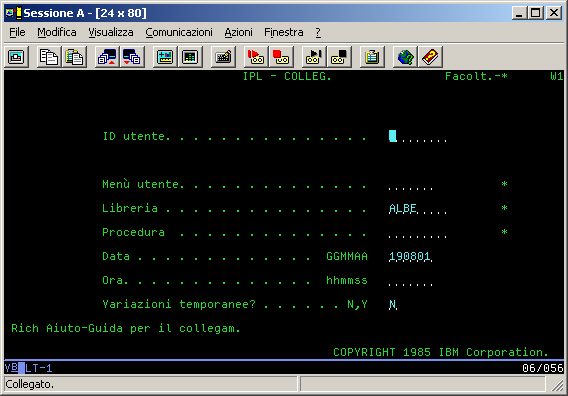Click the Variaziони temporanee N field
This screenshot has height=396, width=568.
[x=393, y=304]
